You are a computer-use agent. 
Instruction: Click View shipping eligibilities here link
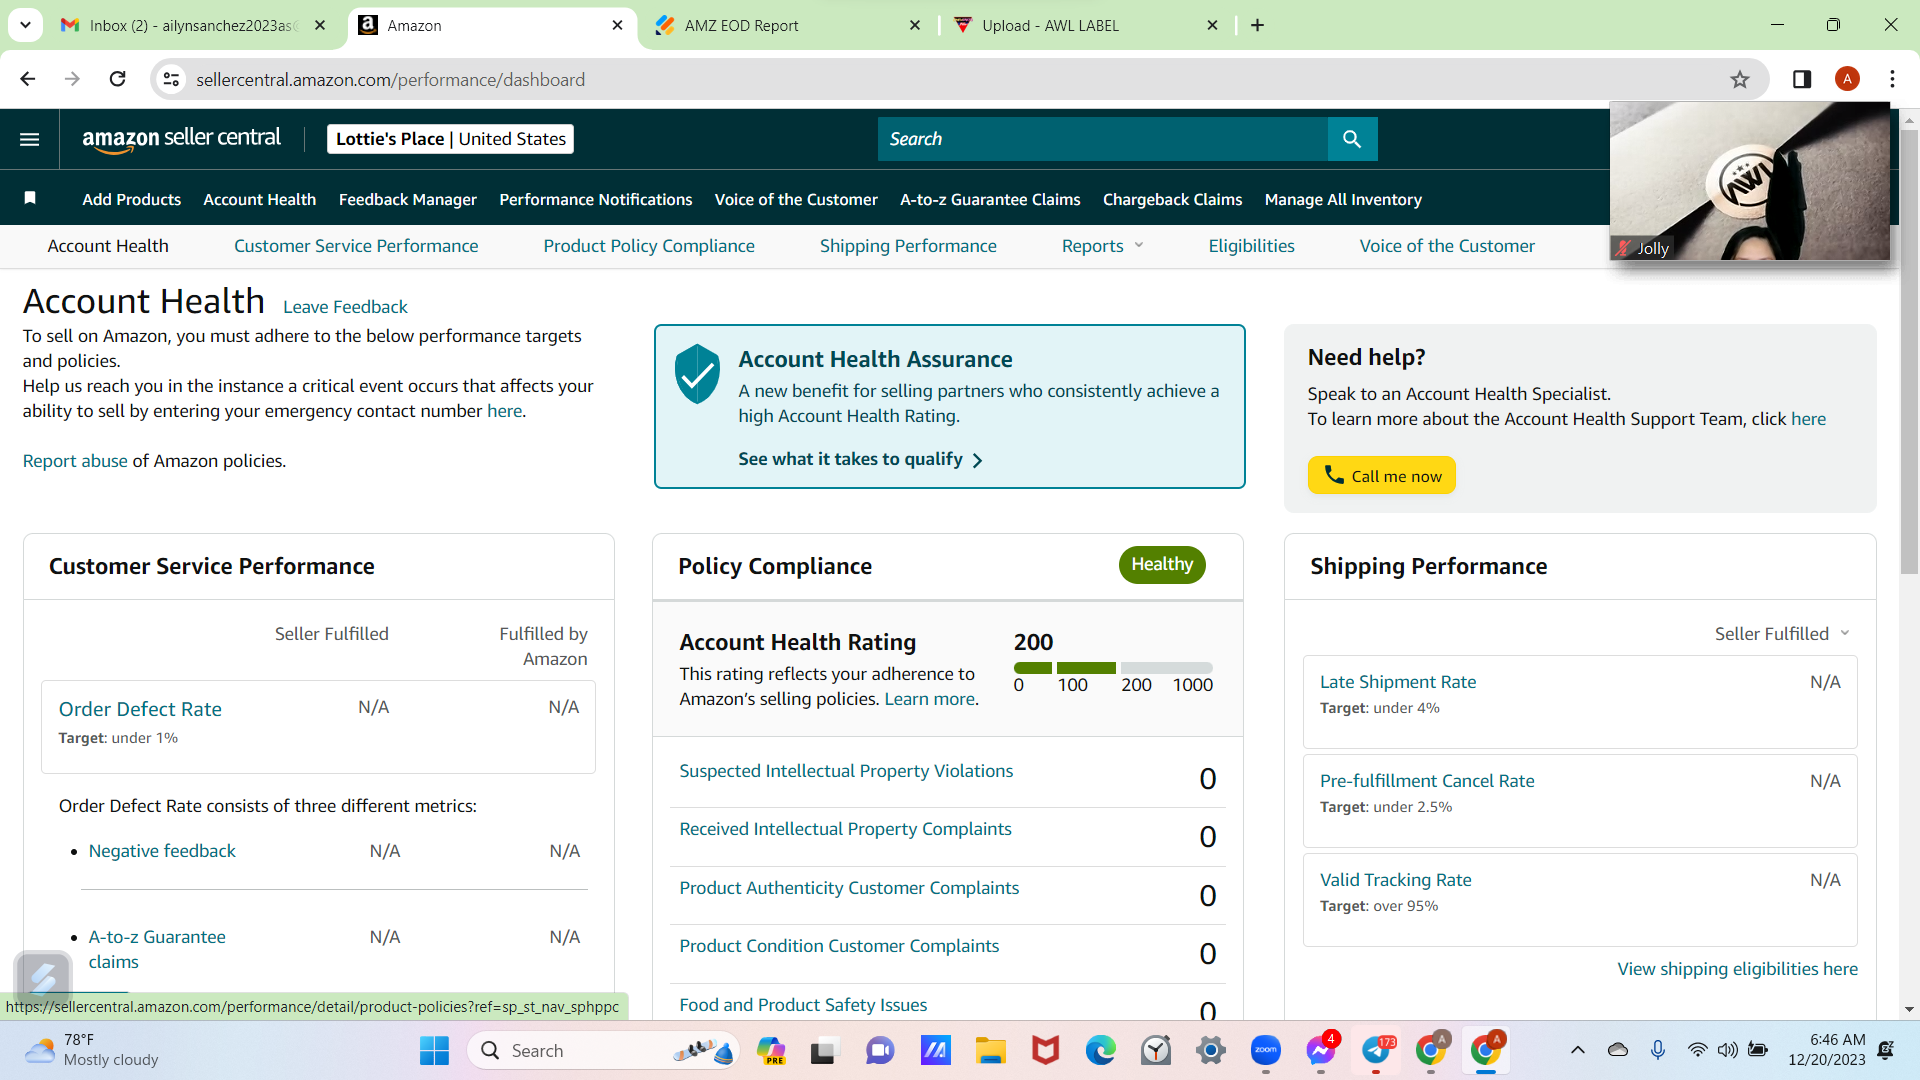pyautogui.click(x=1738, y=969)
